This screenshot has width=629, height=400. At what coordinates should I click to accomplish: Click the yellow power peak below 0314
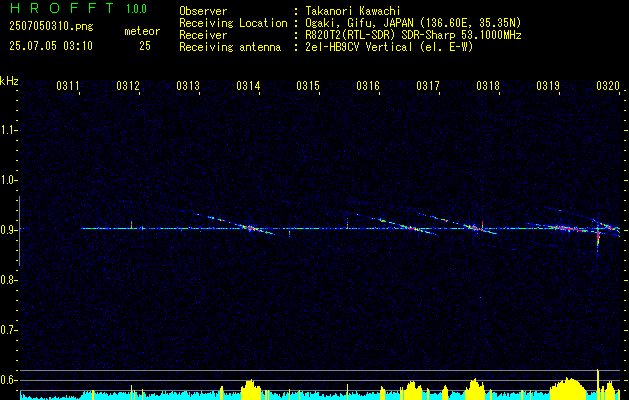(x=250, y=389)
